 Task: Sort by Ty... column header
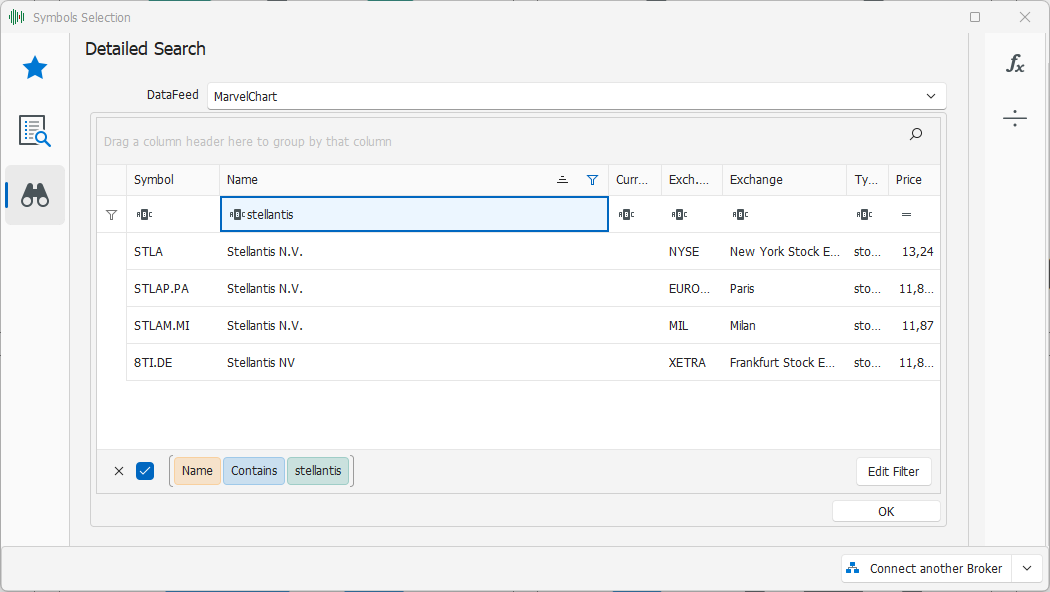coord(867,179)
